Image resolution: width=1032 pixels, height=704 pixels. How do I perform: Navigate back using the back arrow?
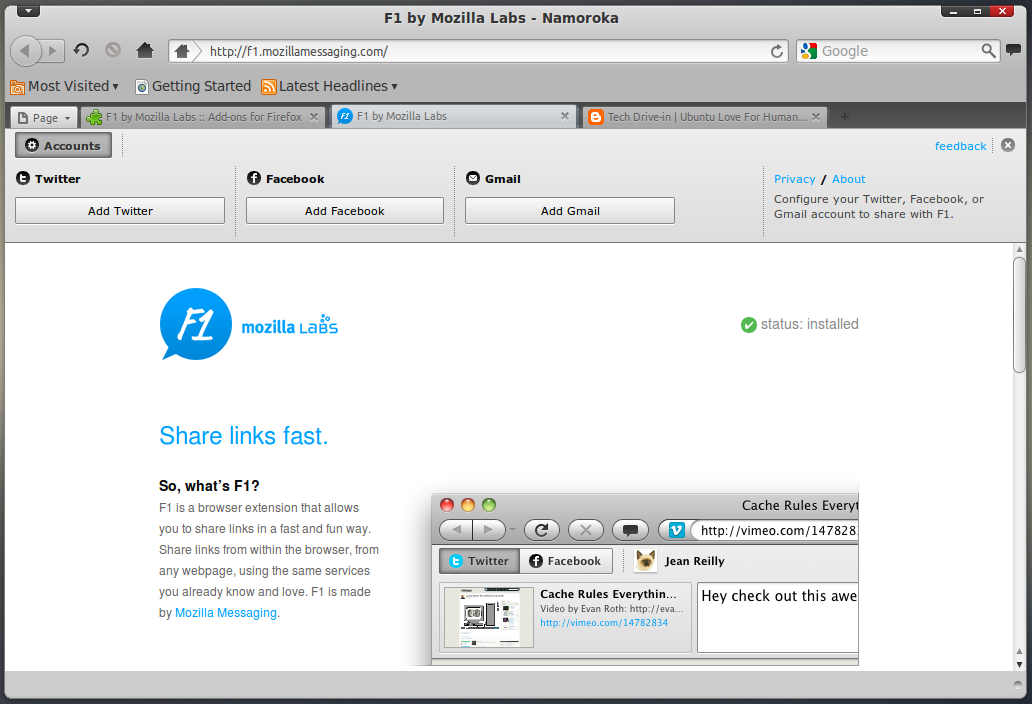click(x=25, y=50)
